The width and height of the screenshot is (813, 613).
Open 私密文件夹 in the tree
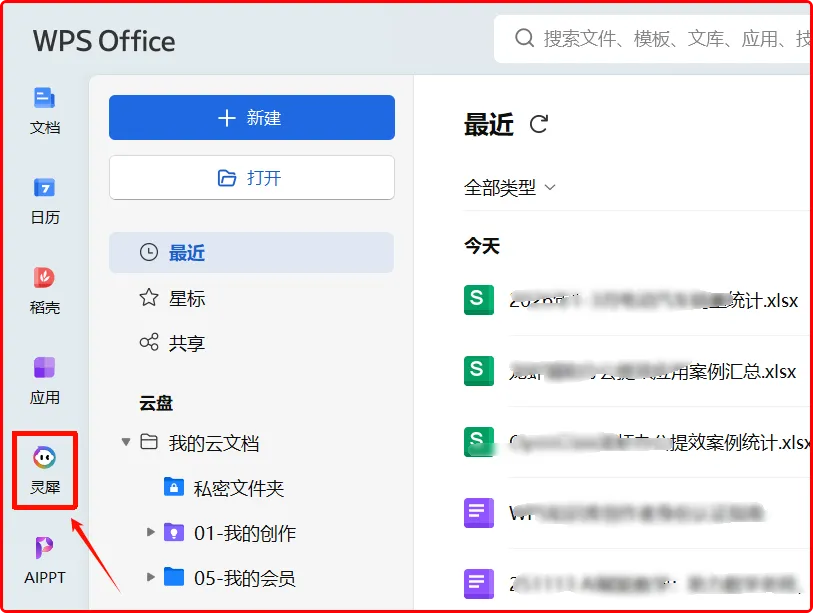click(x=239, y=488)
